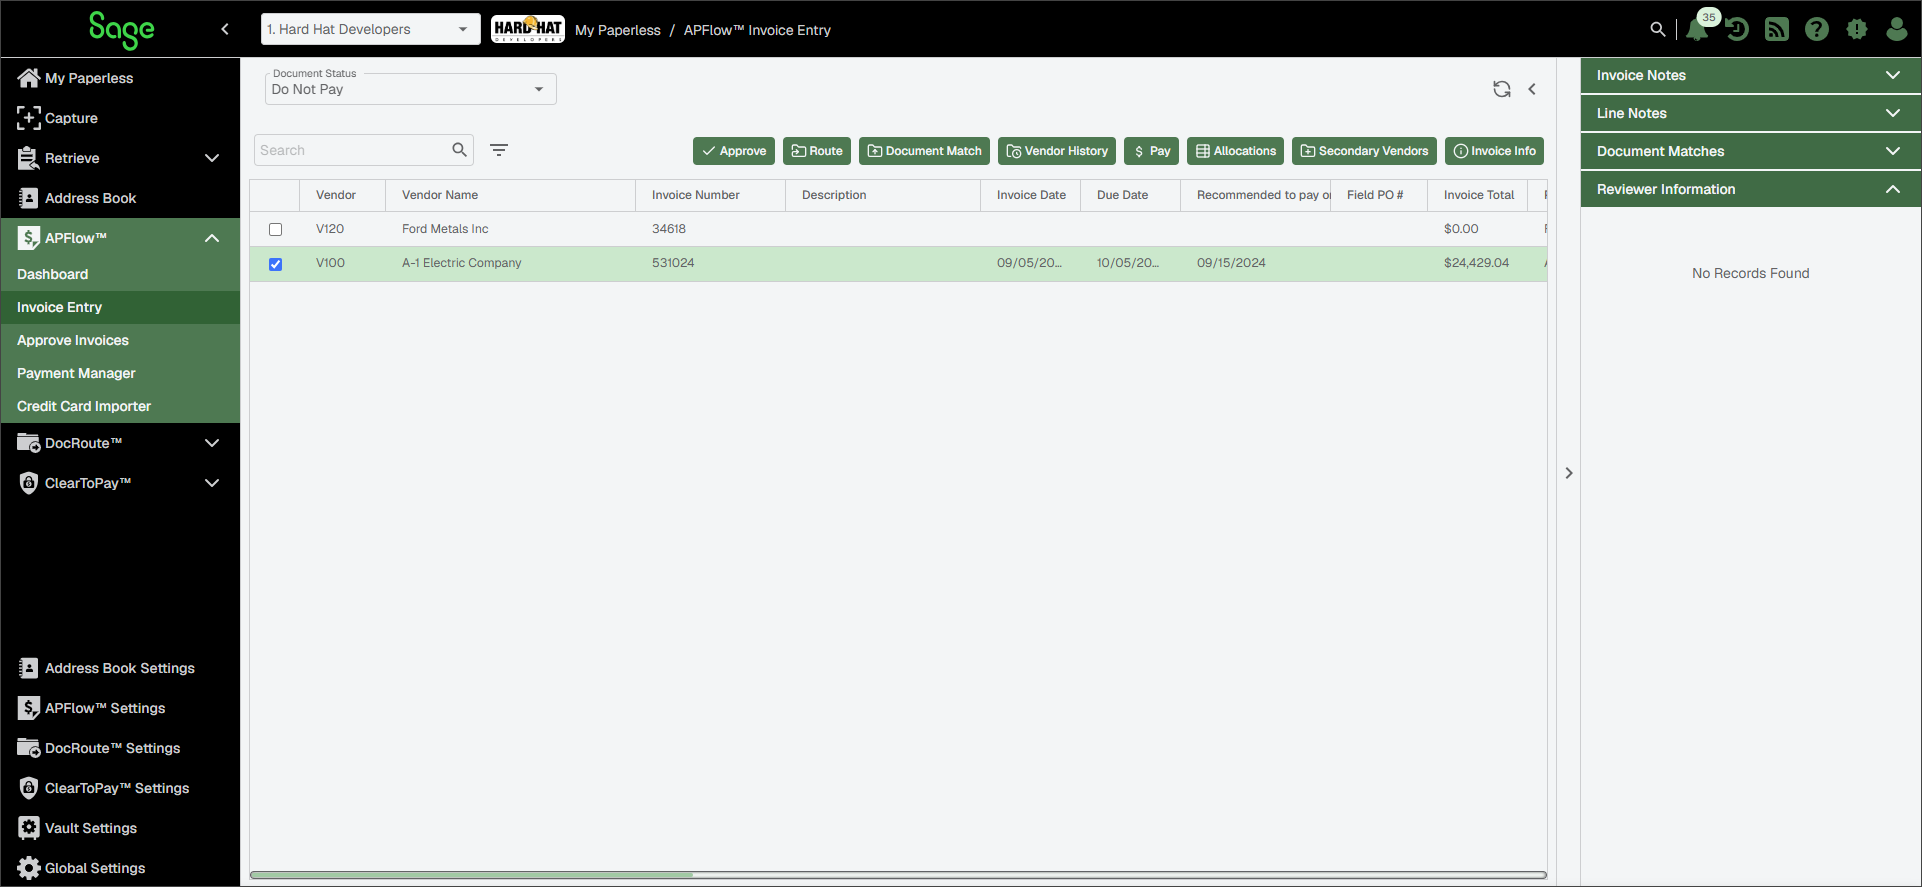1922x887 pixels.
Task: Collapse the Reviewer Information panel
Action: pyautogui.click(x=1750, y=189)
